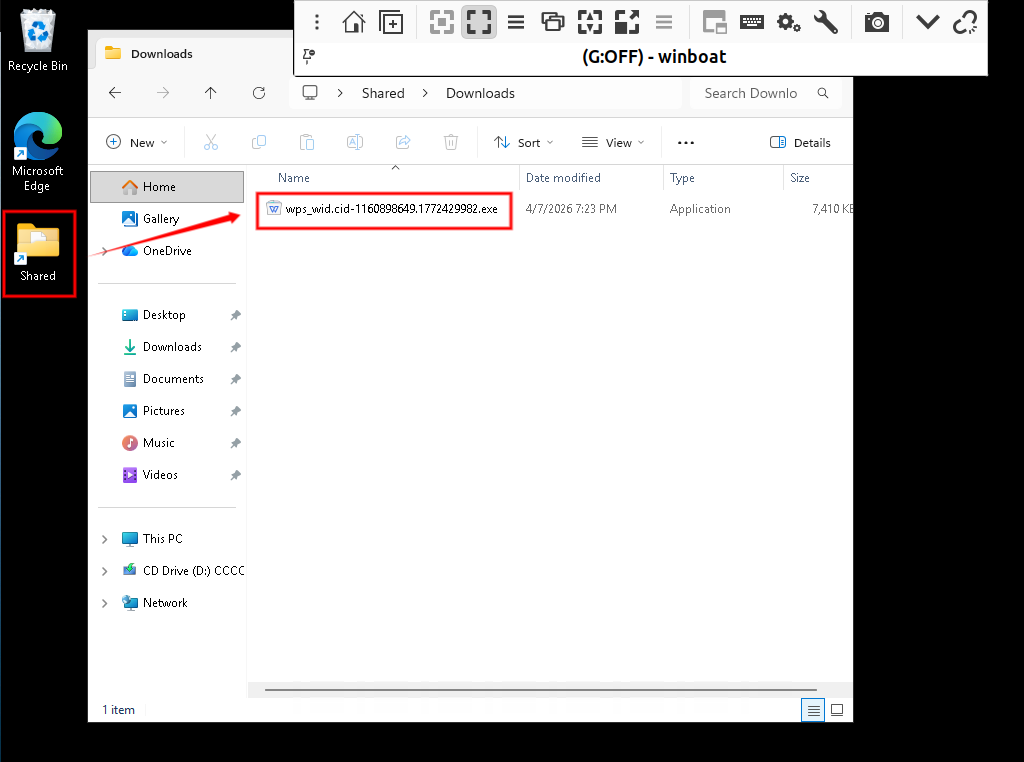1024x762 pixels.
Task: Click the broken-link disconnect icon
Action: pos(965,22)
